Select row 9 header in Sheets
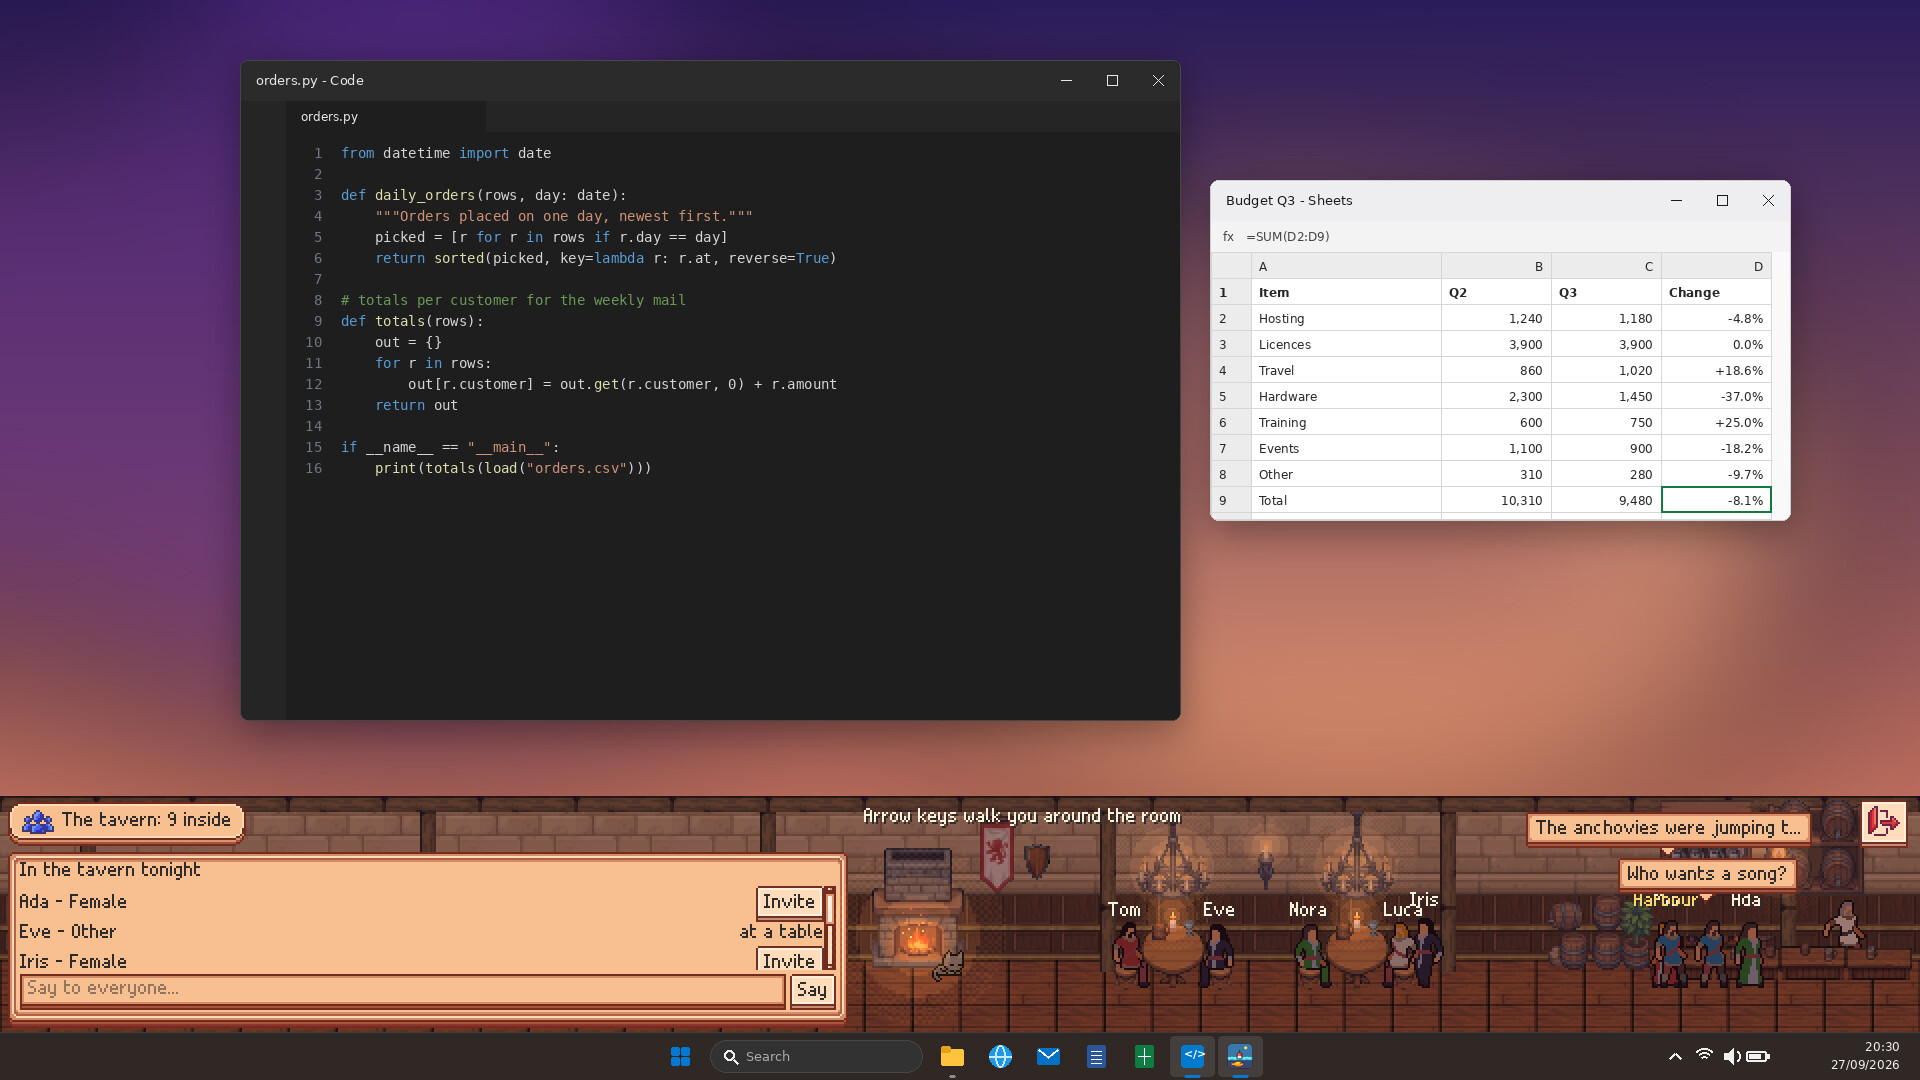Screen dimensions: 1920x1080 click(x=1231, y=500)
